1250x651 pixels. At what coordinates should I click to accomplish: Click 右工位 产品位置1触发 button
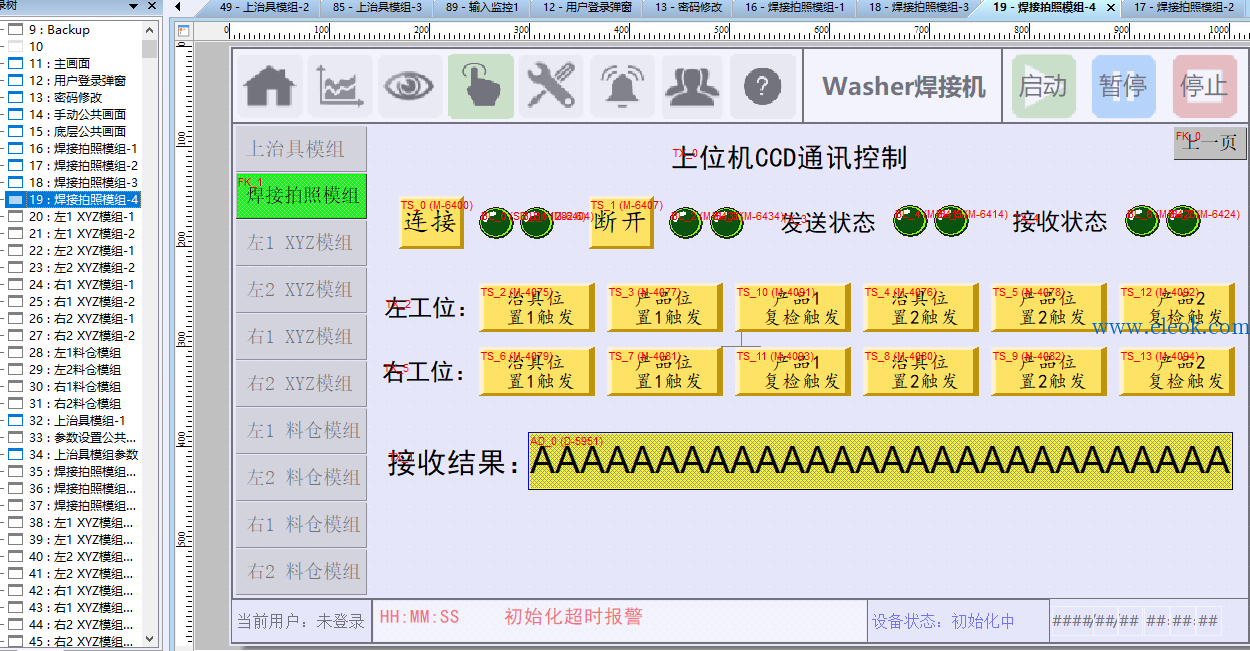click(665, 372)
